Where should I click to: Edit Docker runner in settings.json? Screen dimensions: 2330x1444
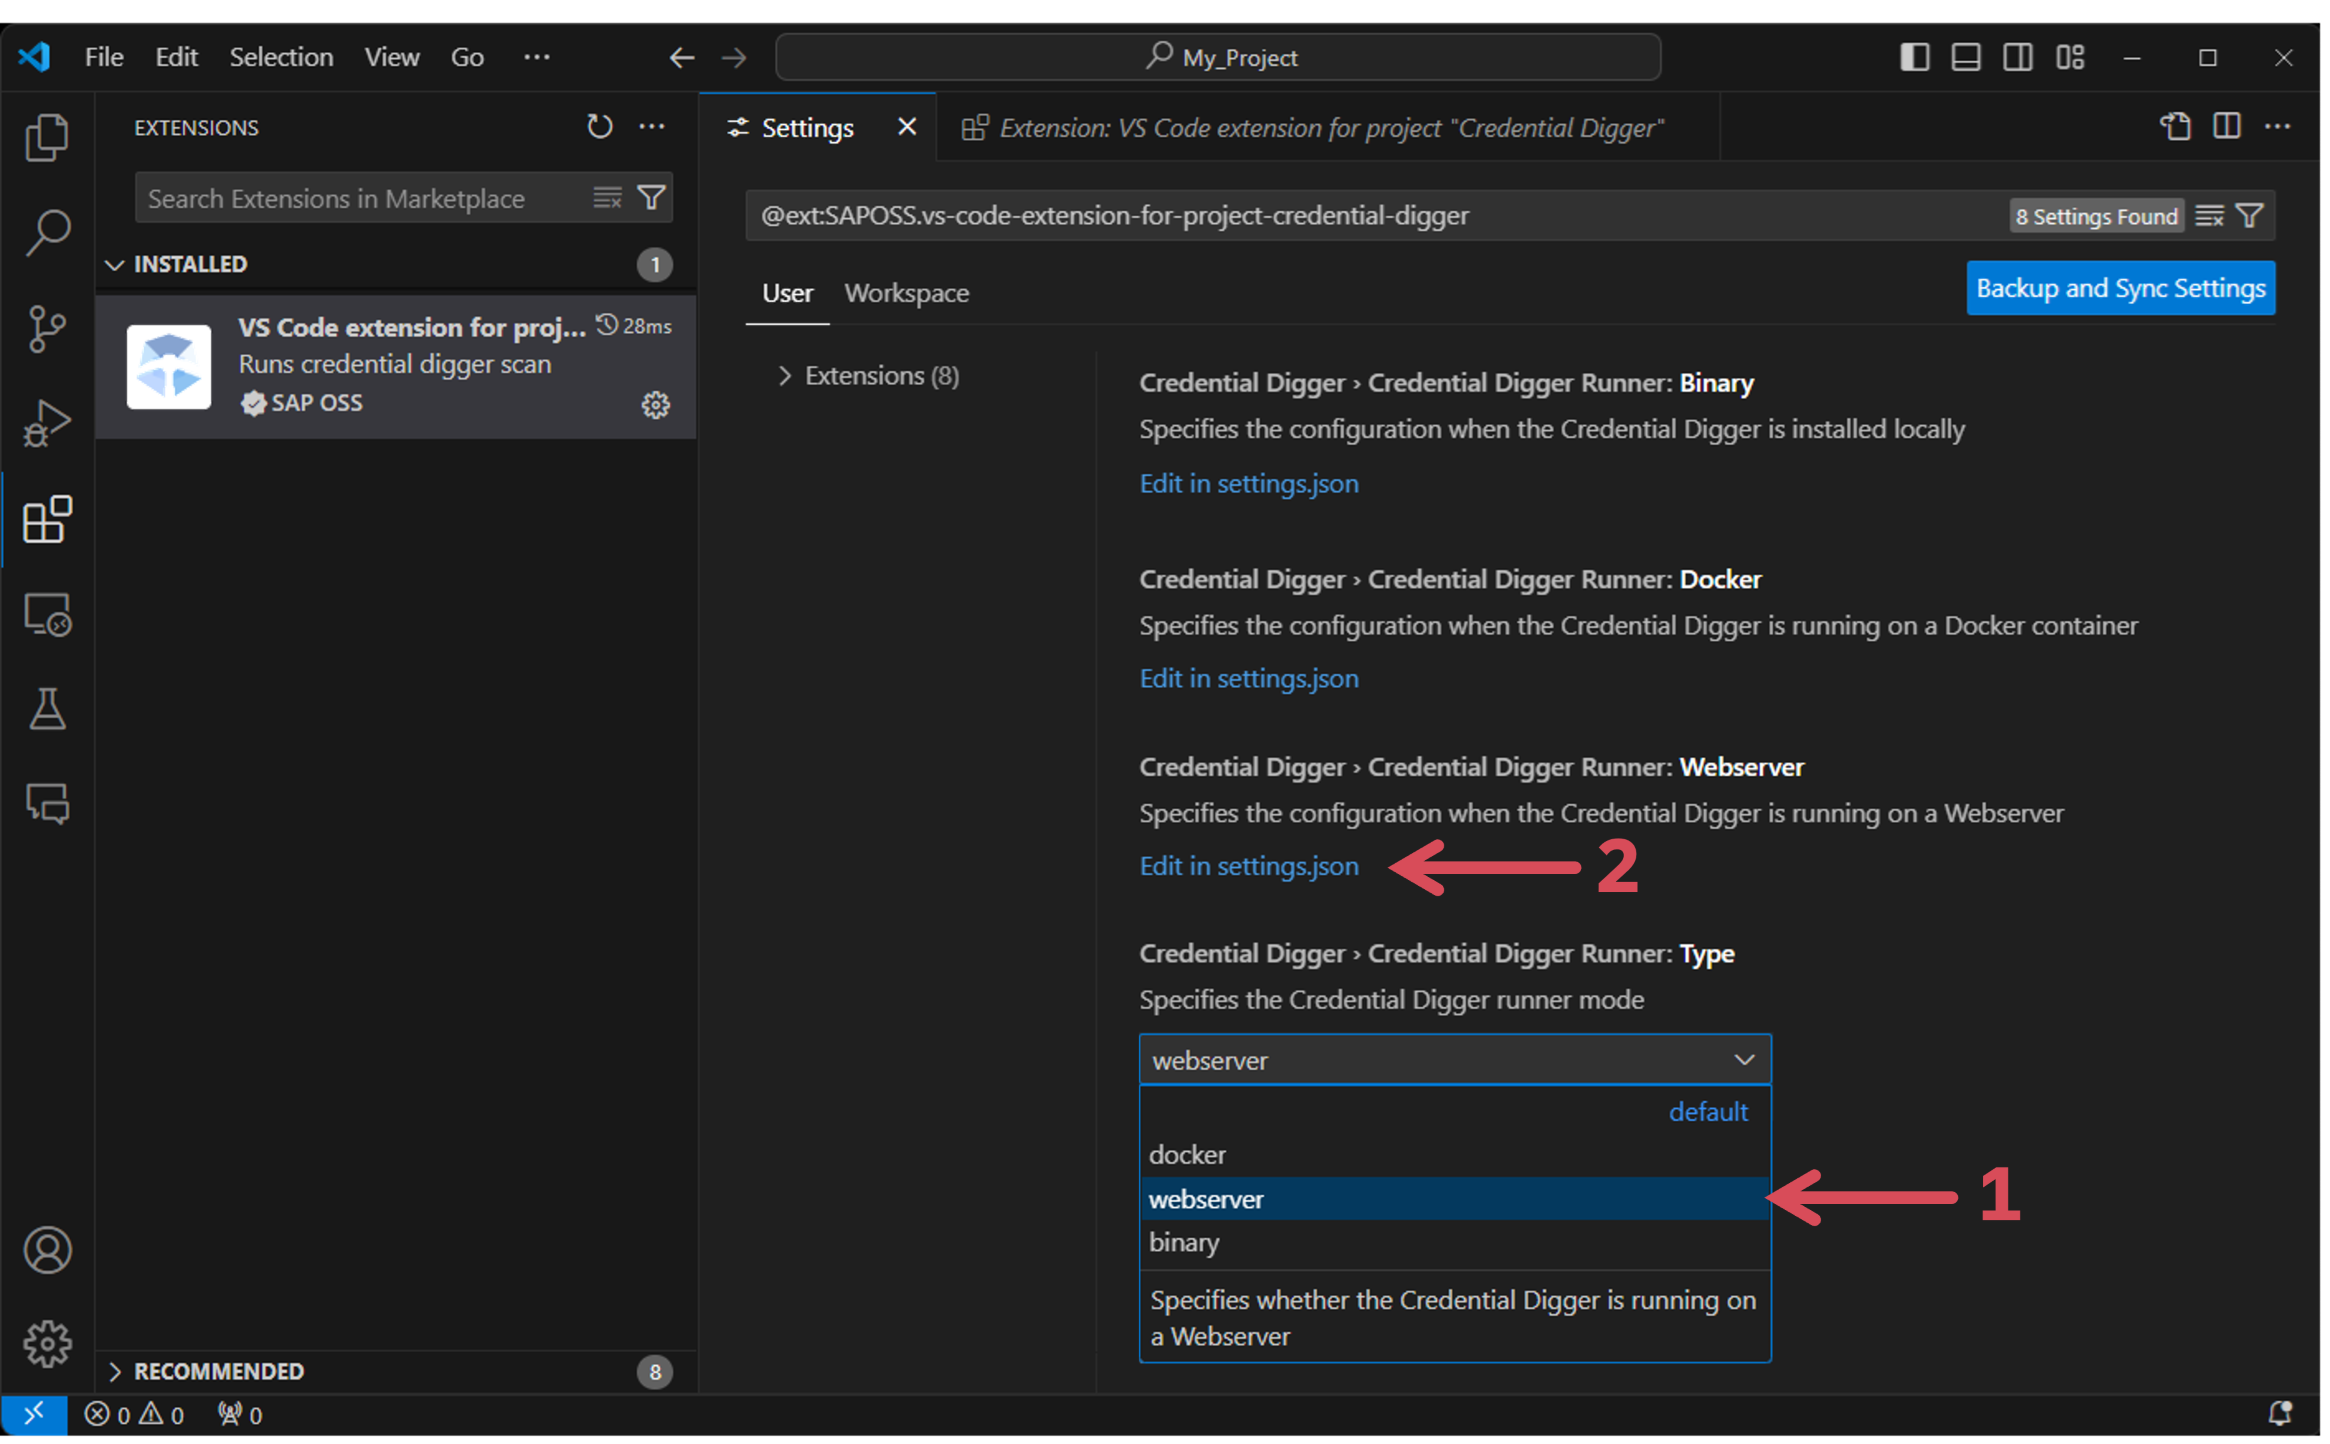point(1248,678)
